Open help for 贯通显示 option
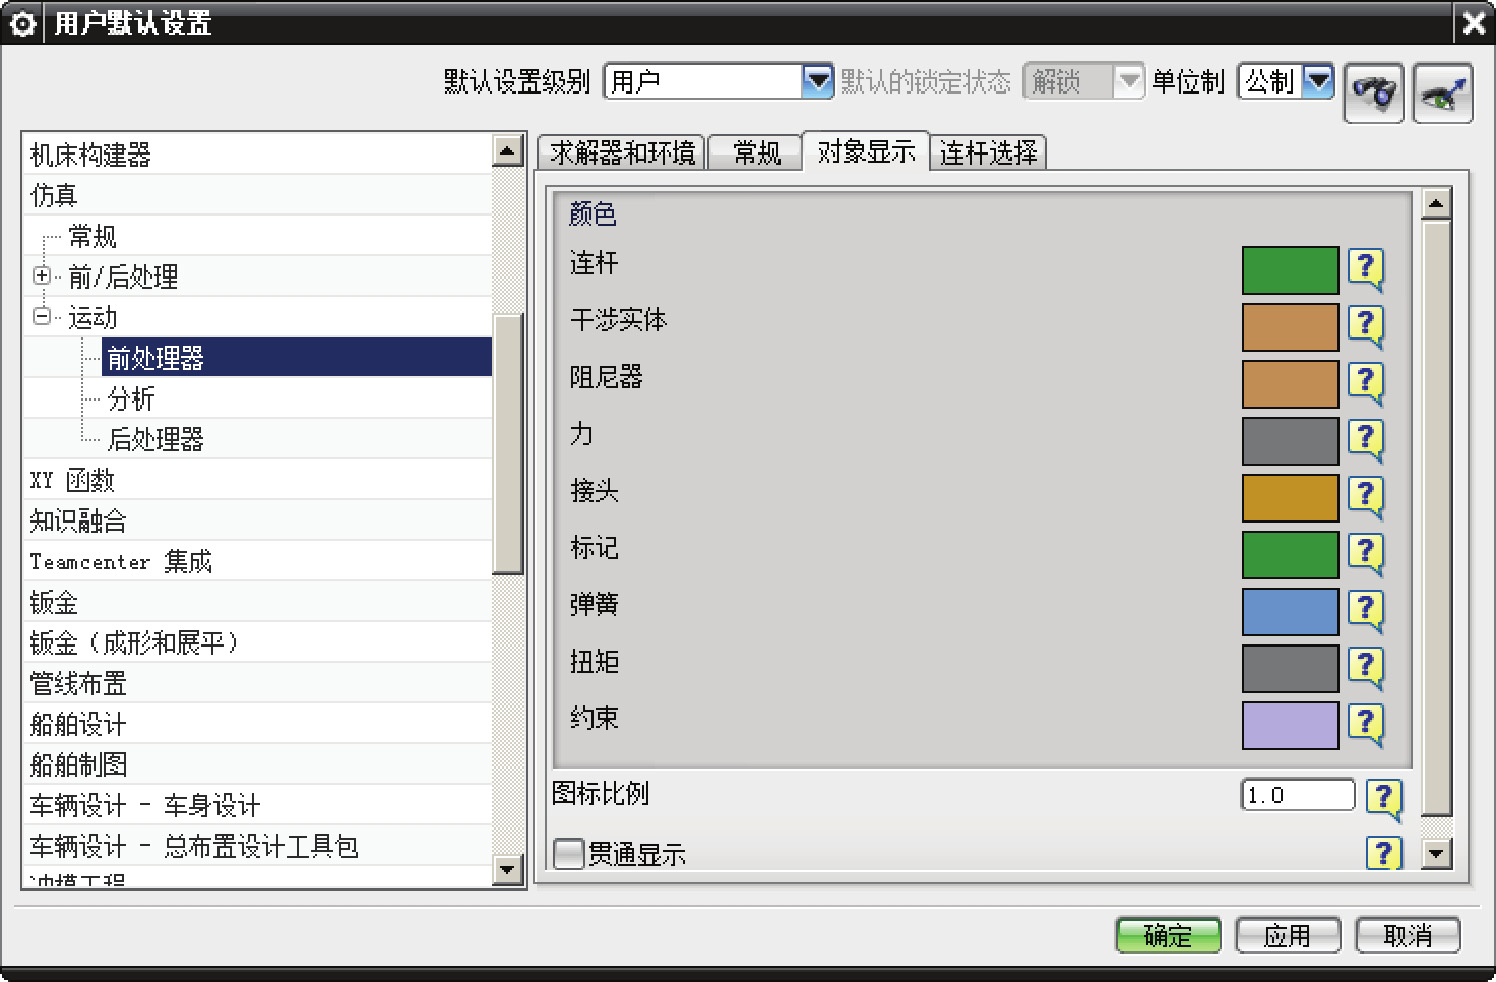 pyautogui.click(x=1383, y=853)
